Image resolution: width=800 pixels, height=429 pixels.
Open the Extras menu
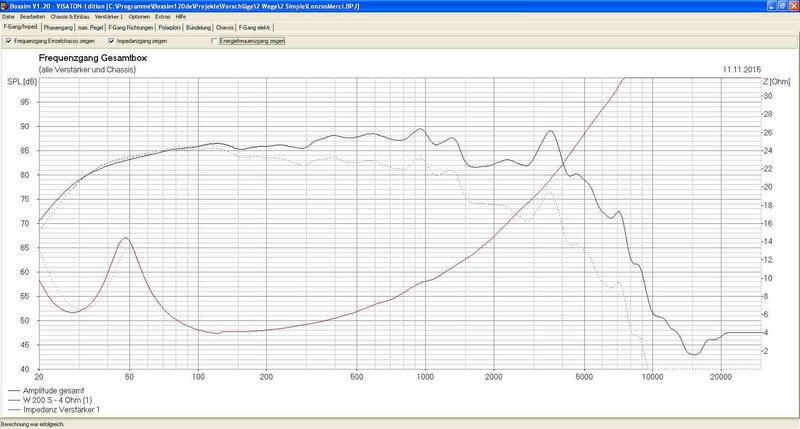163,18
